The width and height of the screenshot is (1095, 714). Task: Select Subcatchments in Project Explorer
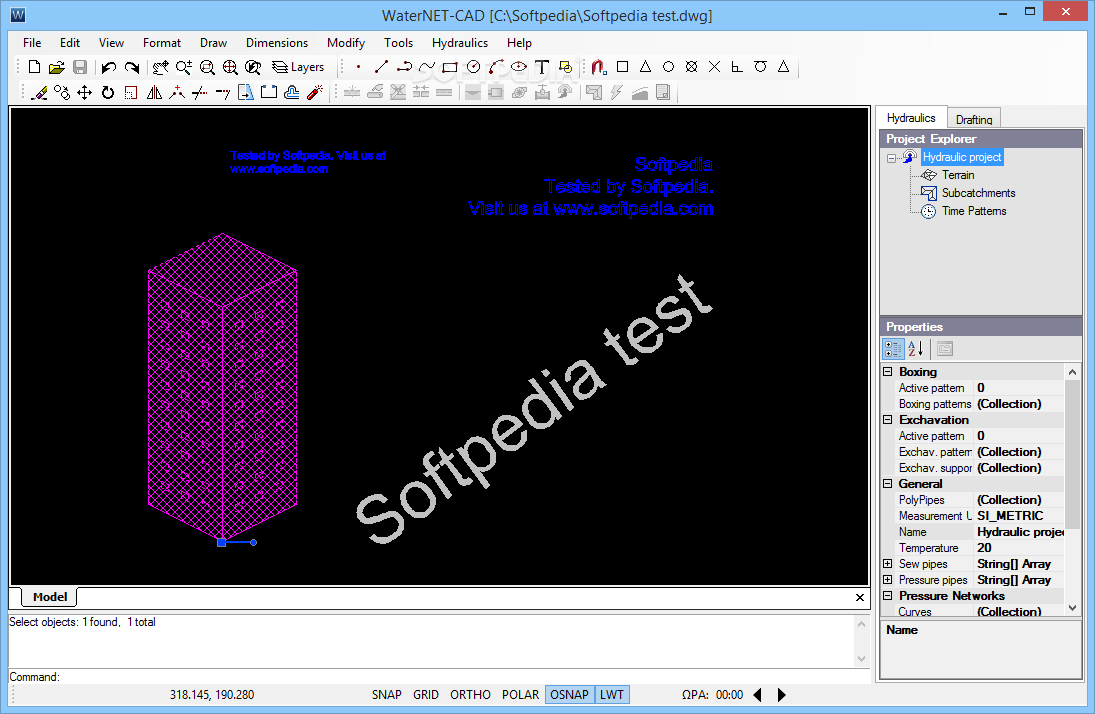[x=978, y=193]
